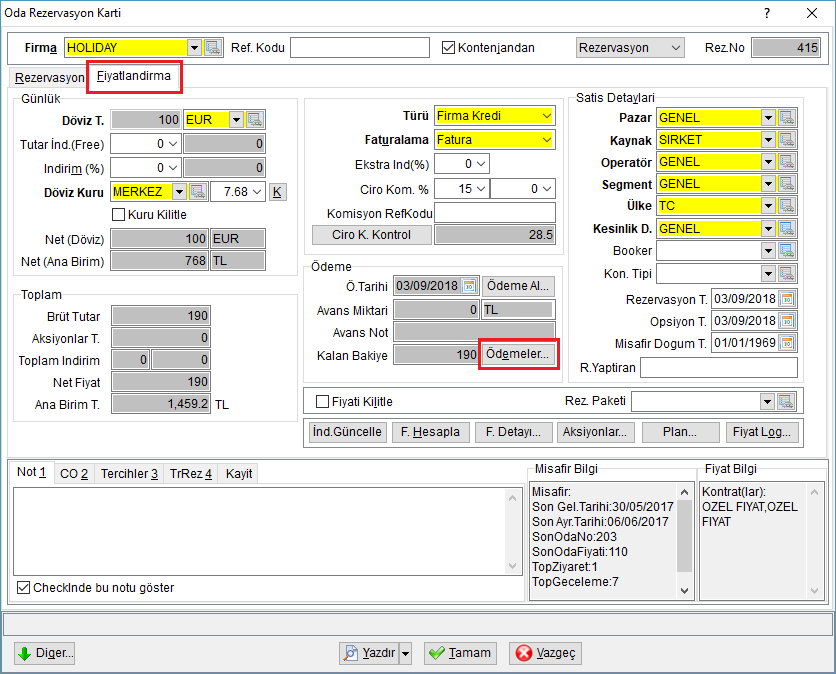Expand the Türü Firma Kredi dropdown
Image resolution: width=836 pixels, height=674 pixels.
547,116
